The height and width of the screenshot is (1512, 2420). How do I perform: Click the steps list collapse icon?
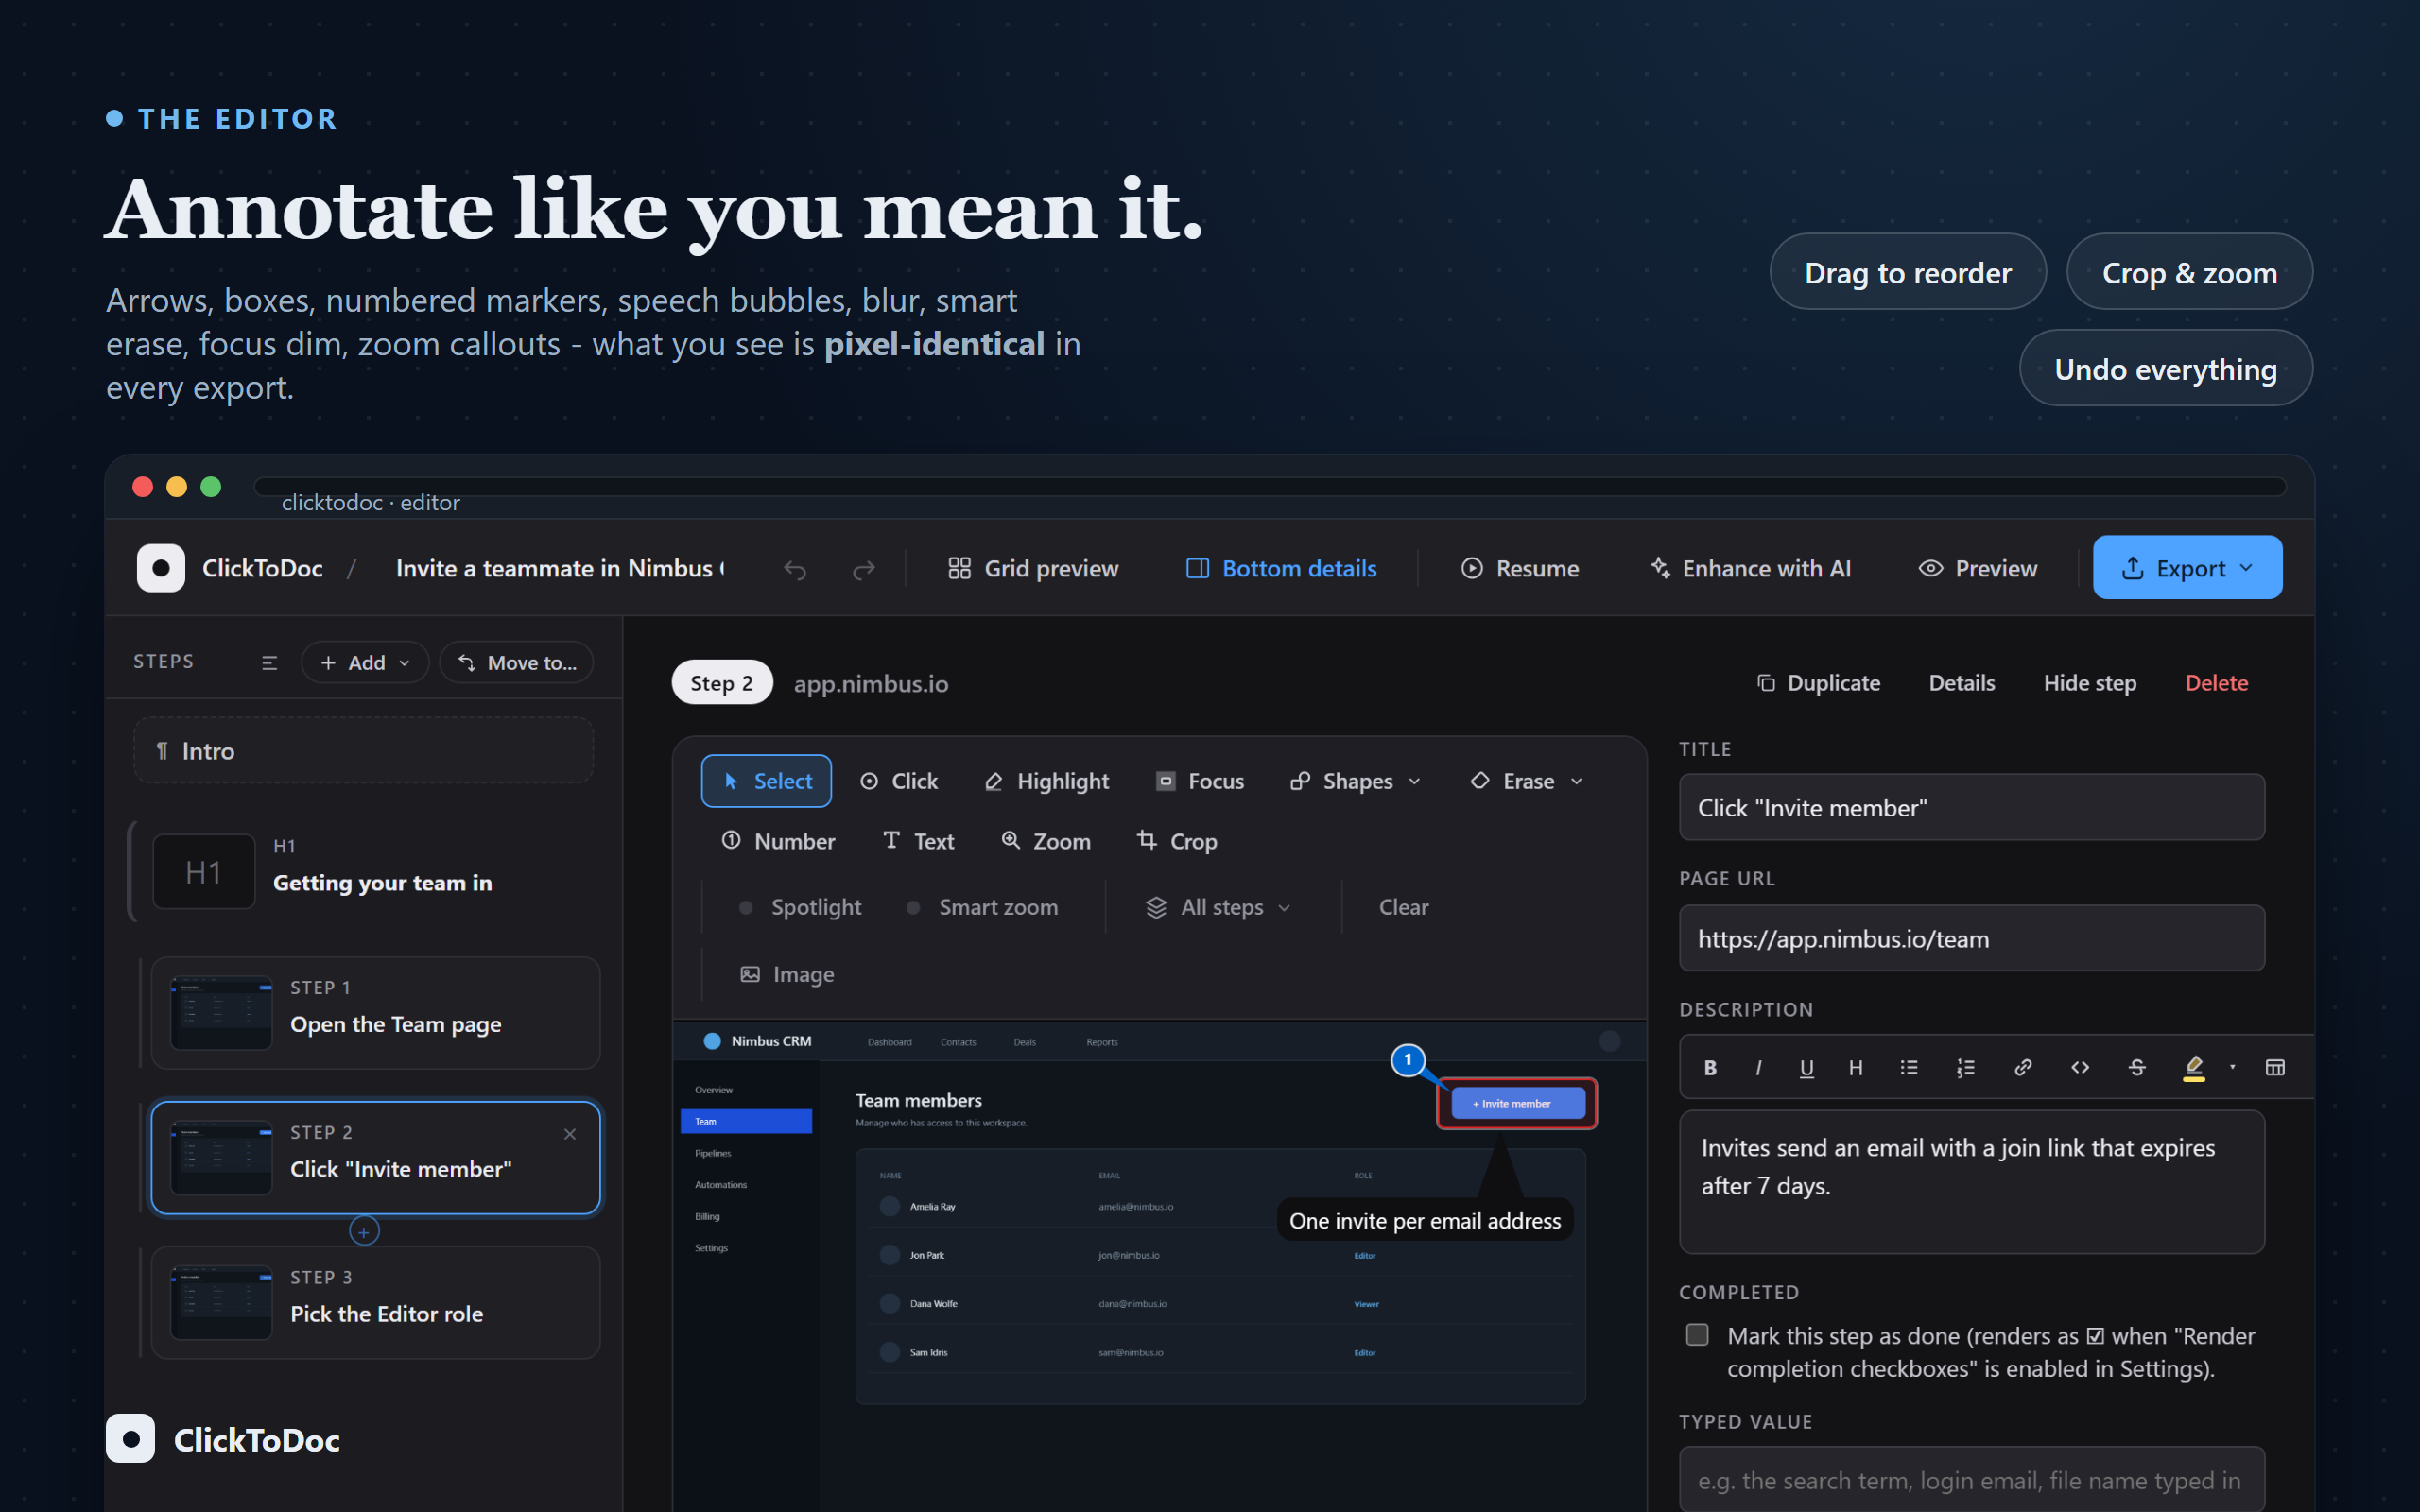269,663
